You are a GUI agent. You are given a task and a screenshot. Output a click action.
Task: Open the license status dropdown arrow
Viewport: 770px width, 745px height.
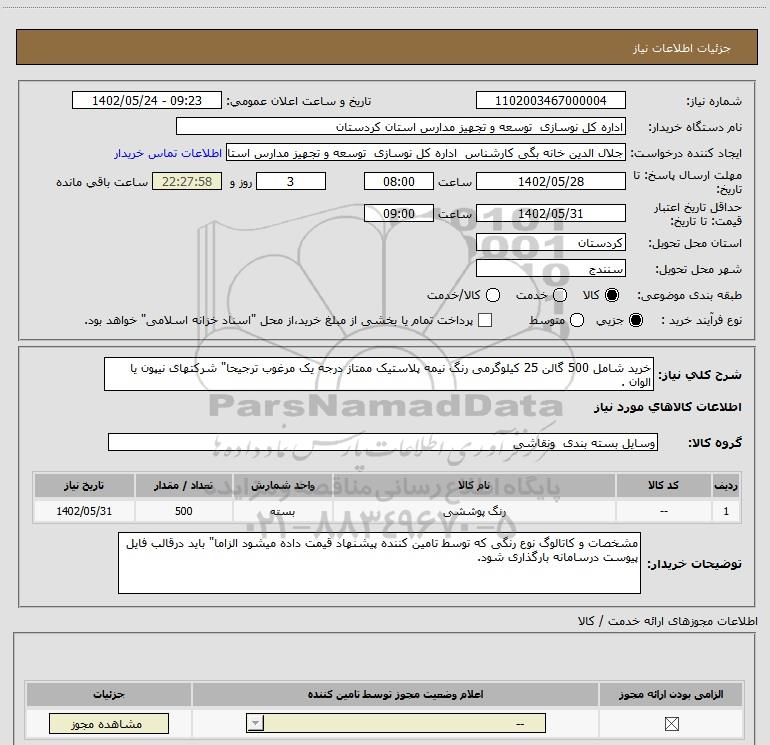point(255,723)
